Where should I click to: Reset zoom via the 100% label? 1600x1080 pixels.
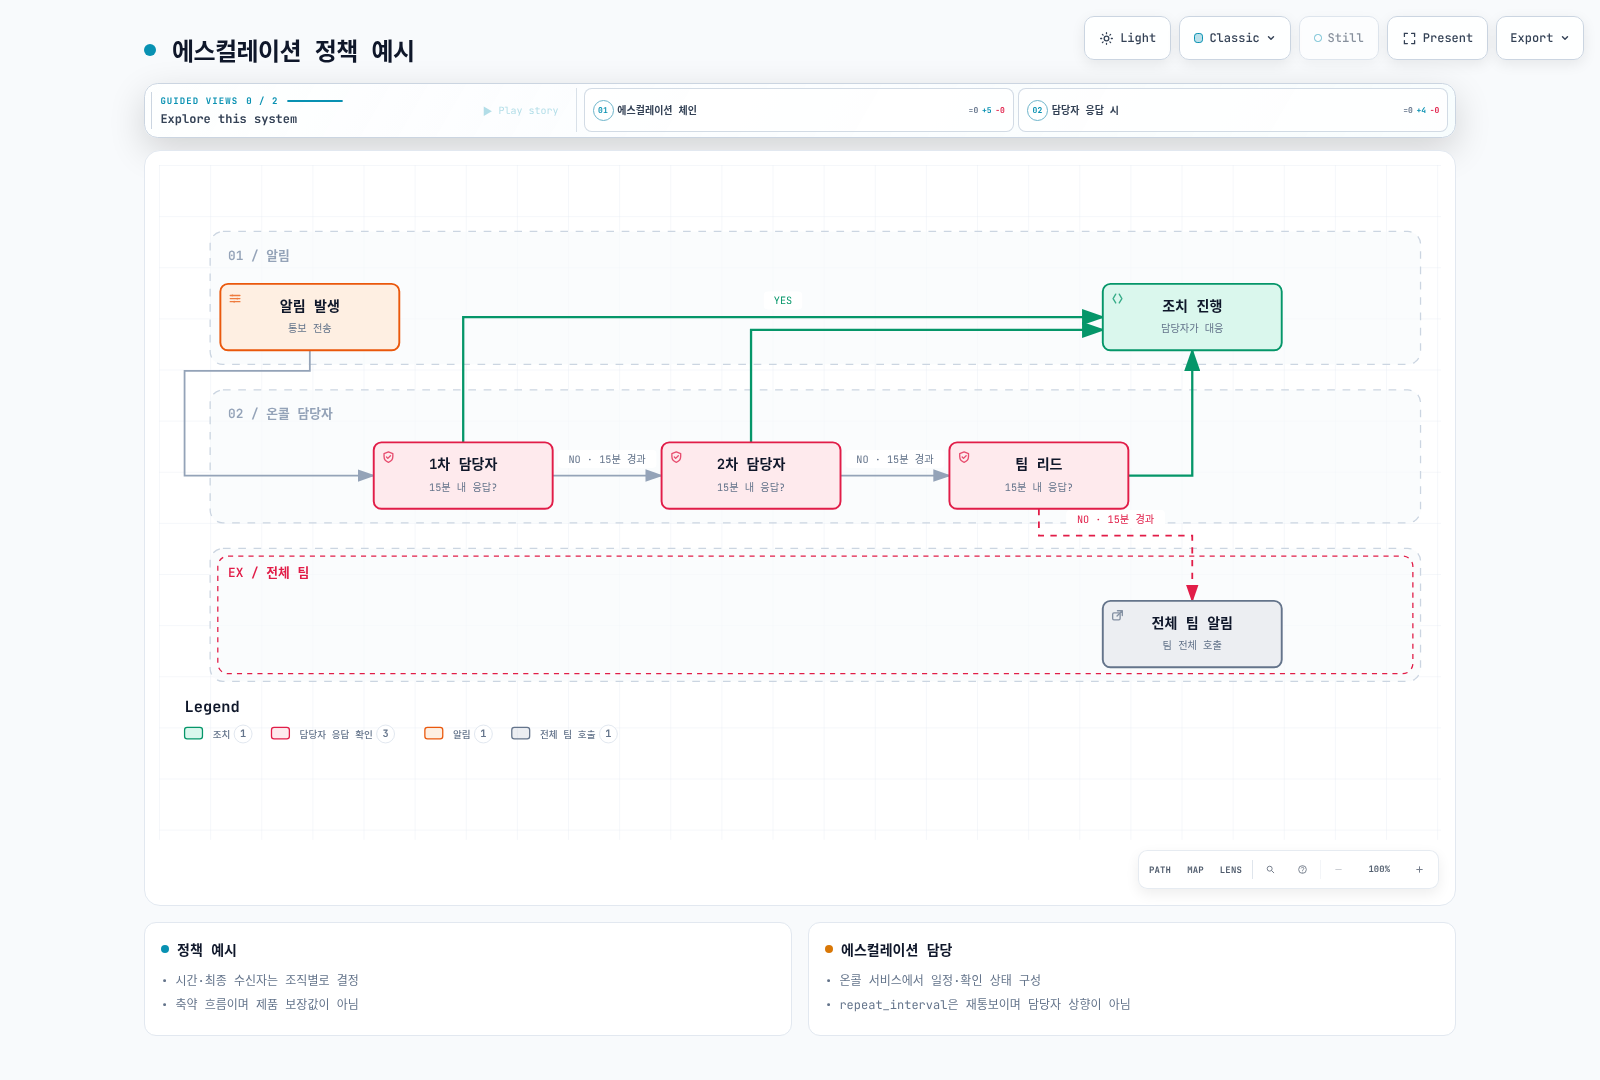tap(1379, 870)
